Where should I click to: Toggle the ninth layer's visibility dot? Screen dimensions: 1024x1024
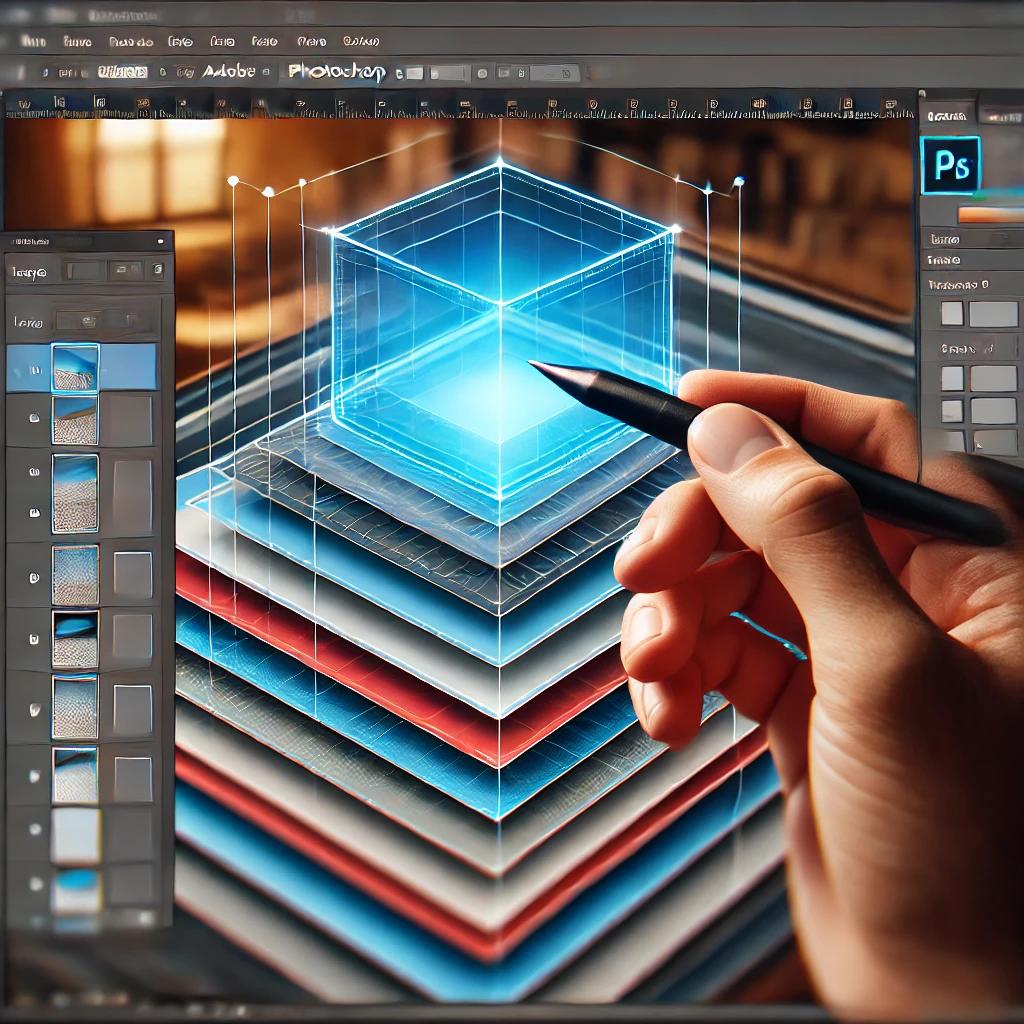(36, 884)
